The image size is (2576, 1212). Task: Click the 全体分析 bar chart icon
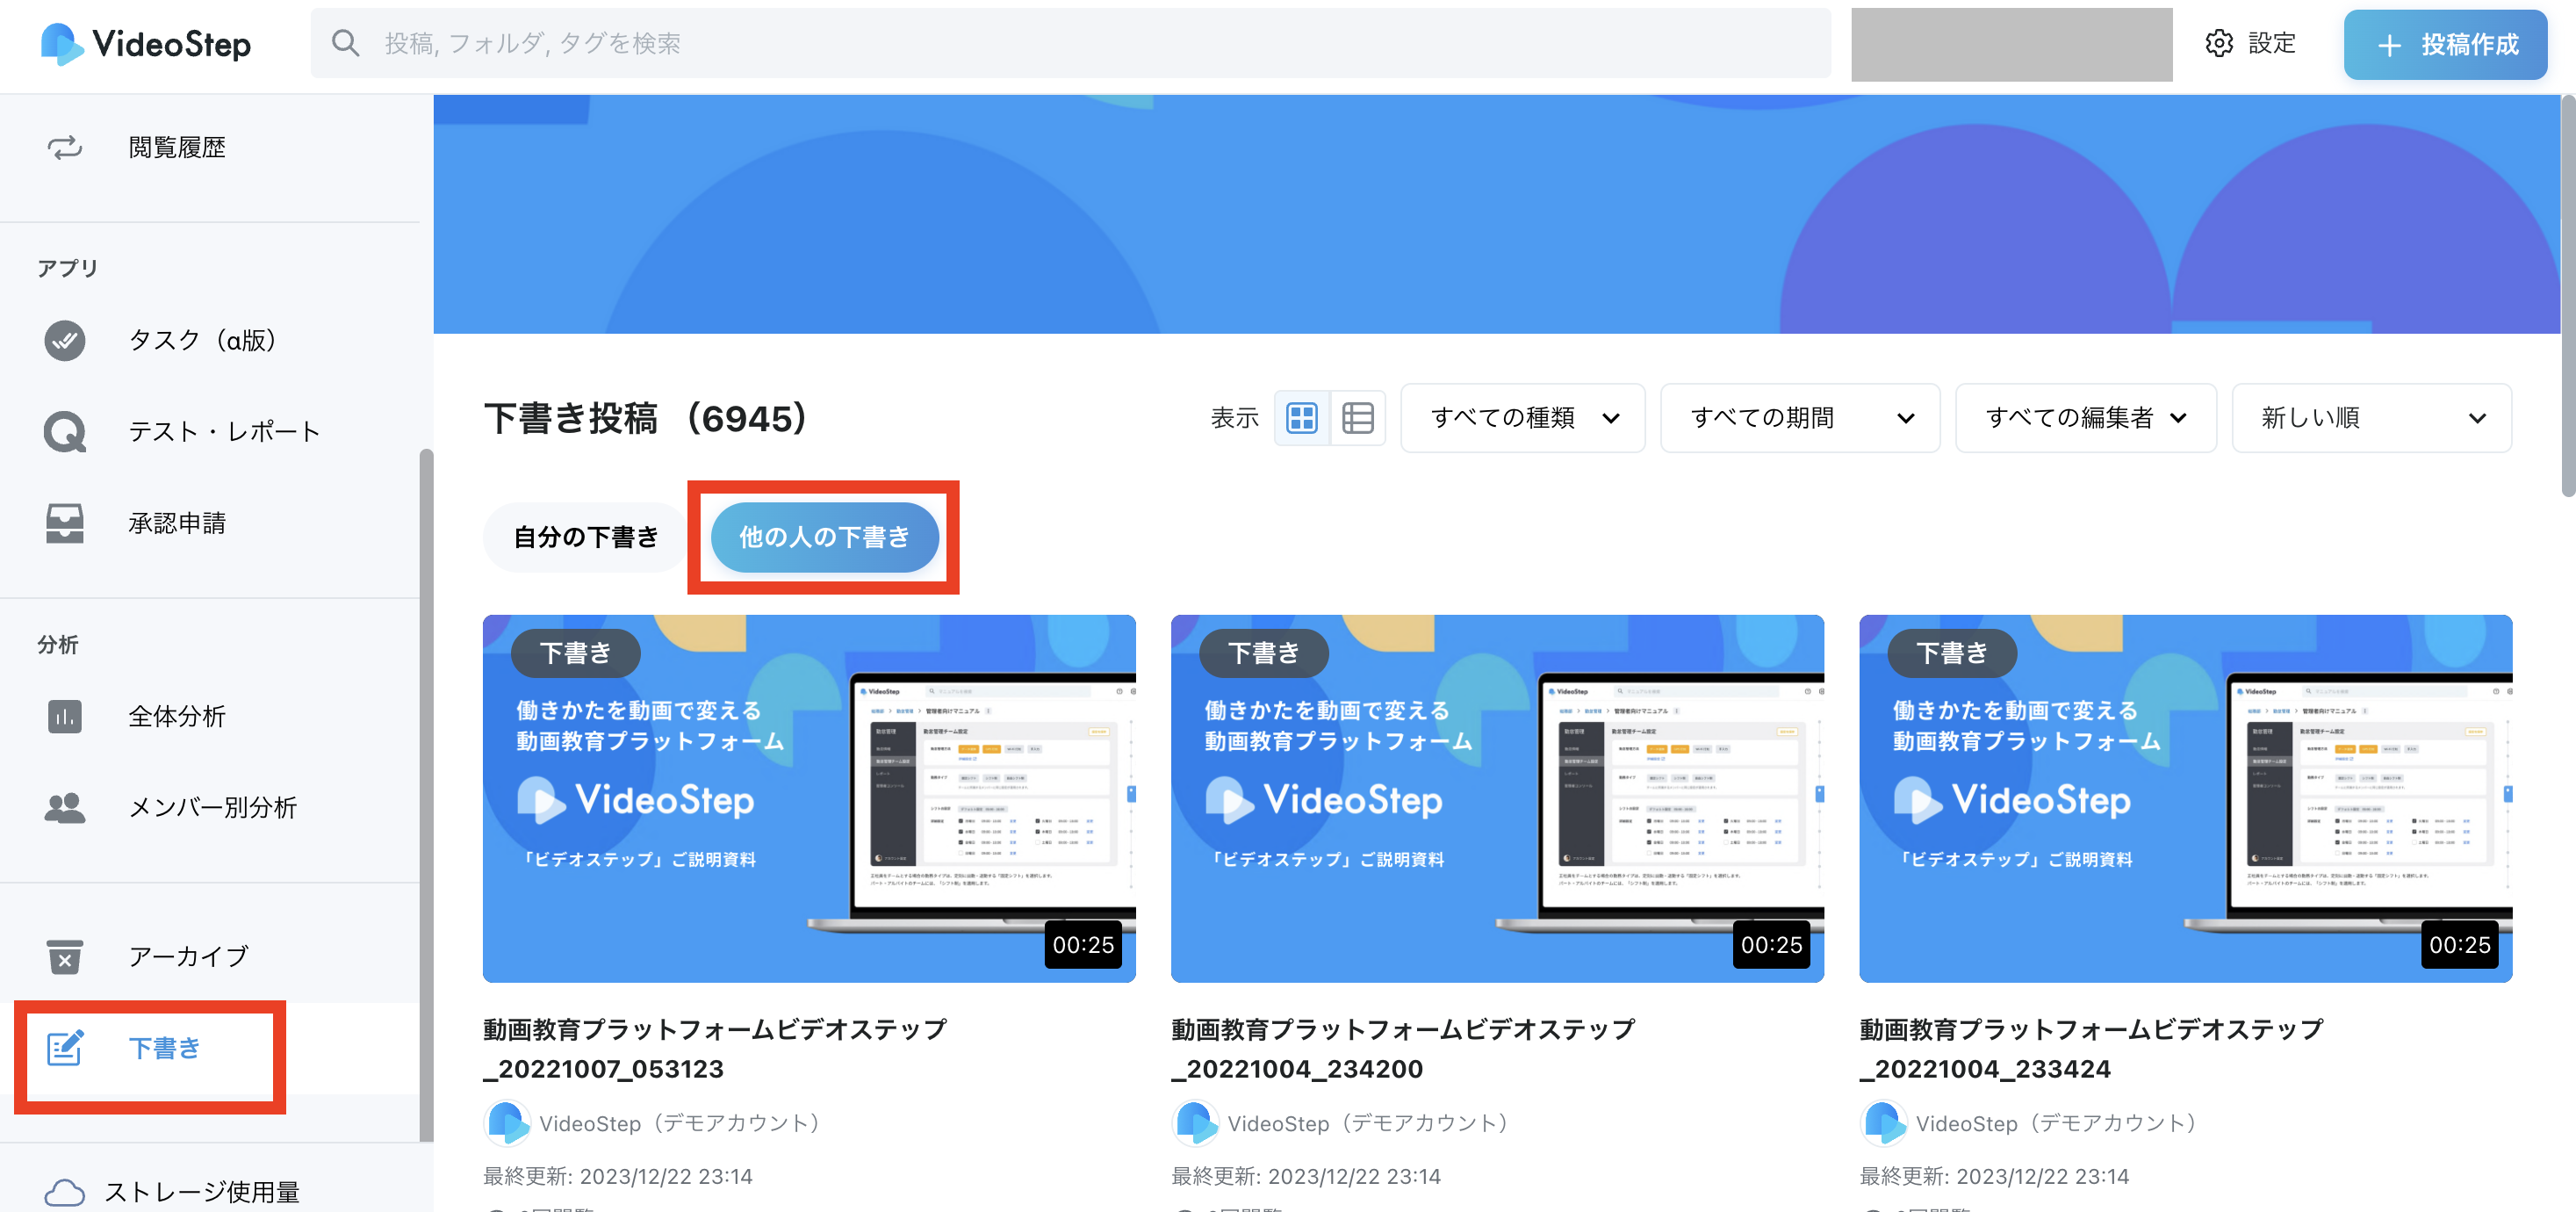(64, 716)
